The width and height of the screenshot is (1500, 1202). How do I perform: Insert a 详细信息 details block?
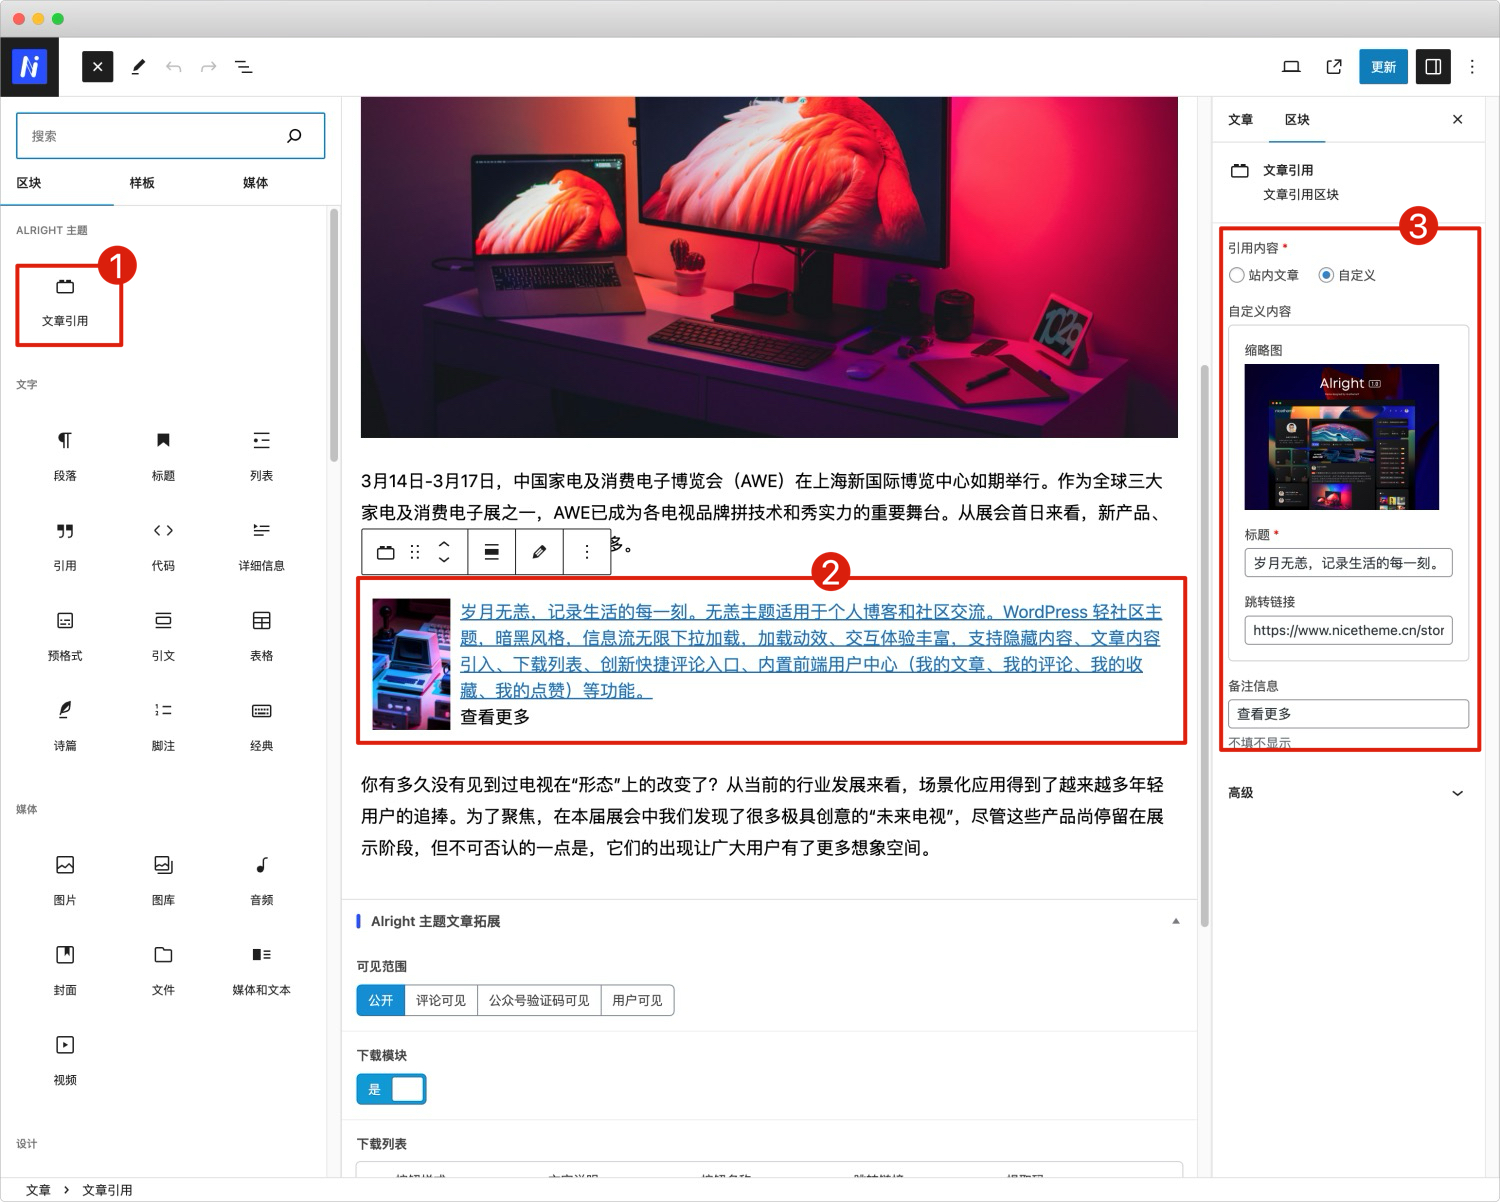point(261,546)
